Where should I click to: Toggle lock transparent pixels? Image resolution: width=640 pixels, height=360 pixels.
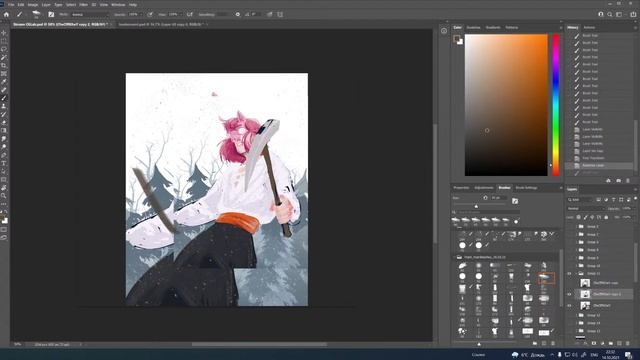coord(578,217)
